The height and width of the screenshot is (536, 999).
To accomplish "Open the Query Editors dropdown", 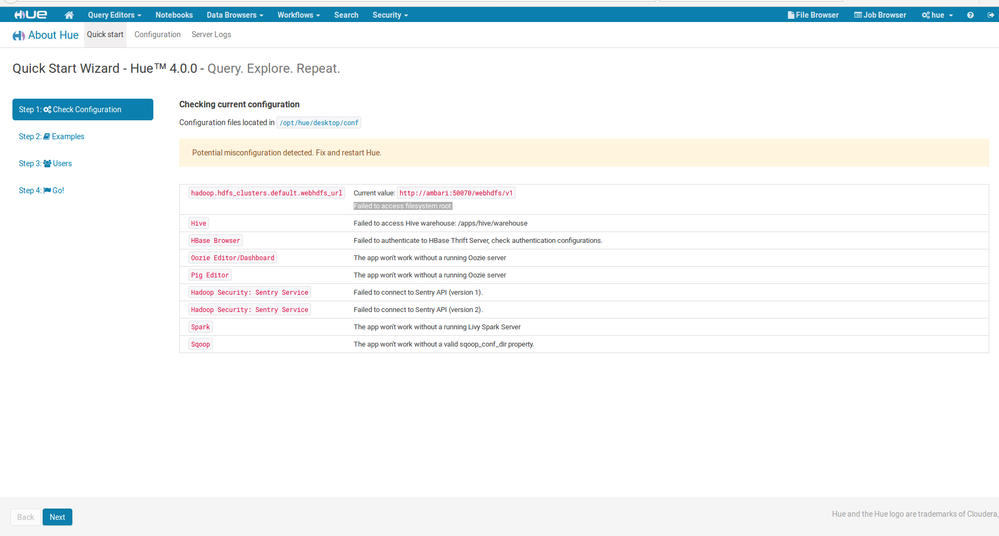I will pos(115,15).
